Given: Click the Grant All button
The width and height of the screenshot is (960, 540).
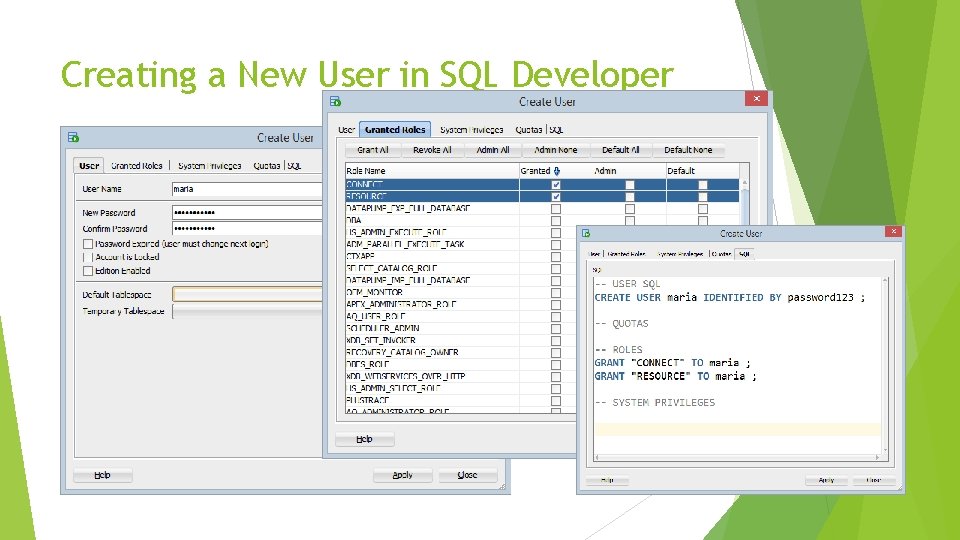Looking at the screenshot, I should tap(372, 149).
